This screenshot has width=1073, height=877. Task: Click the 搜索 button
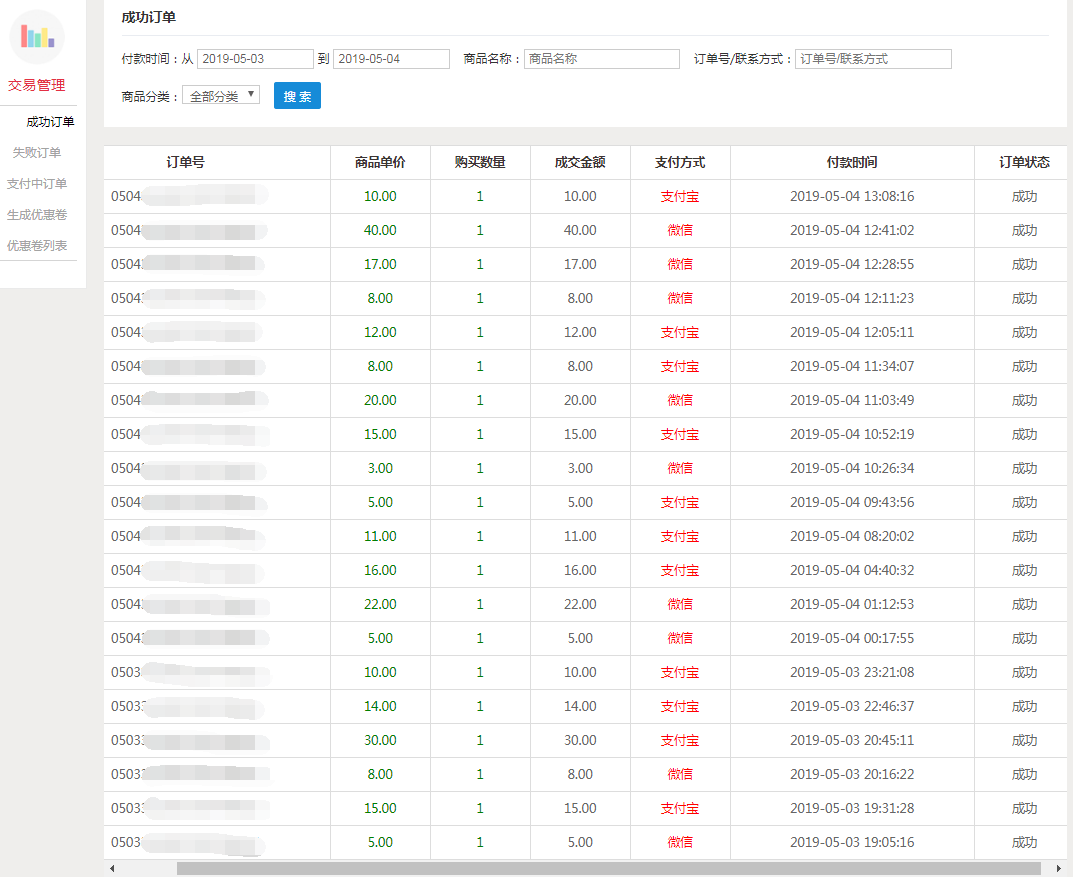pyautogui.click(x=297, y=96)
